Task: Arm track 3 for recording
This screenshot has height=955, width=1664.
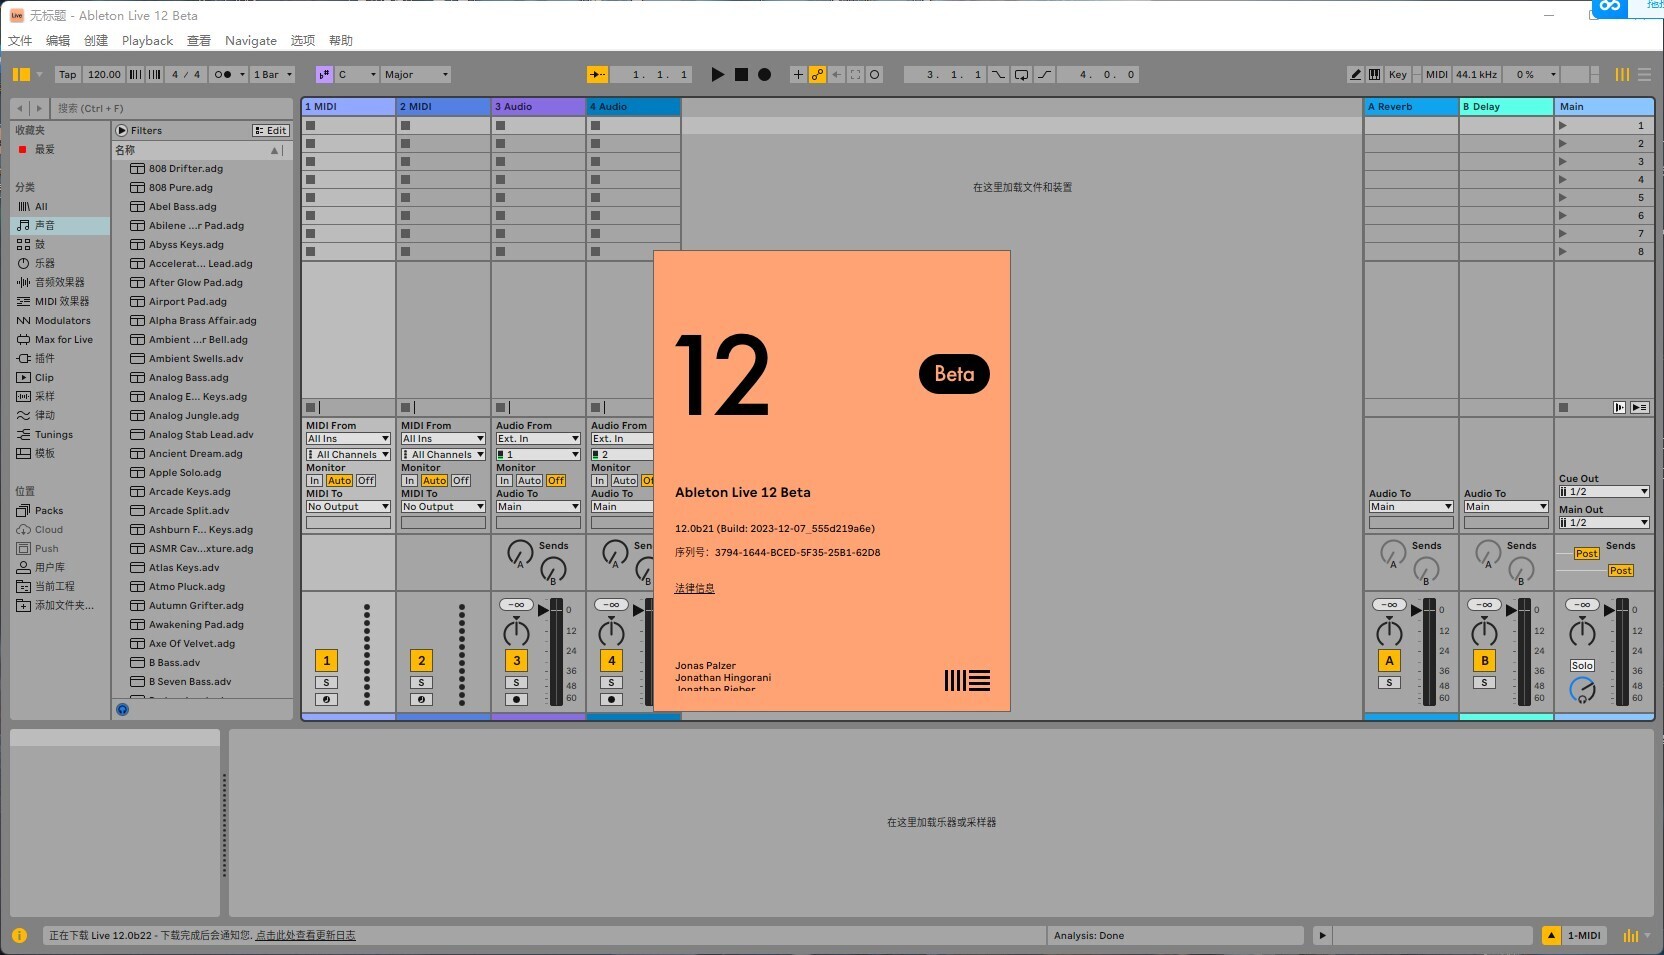Action: (516, 699)
